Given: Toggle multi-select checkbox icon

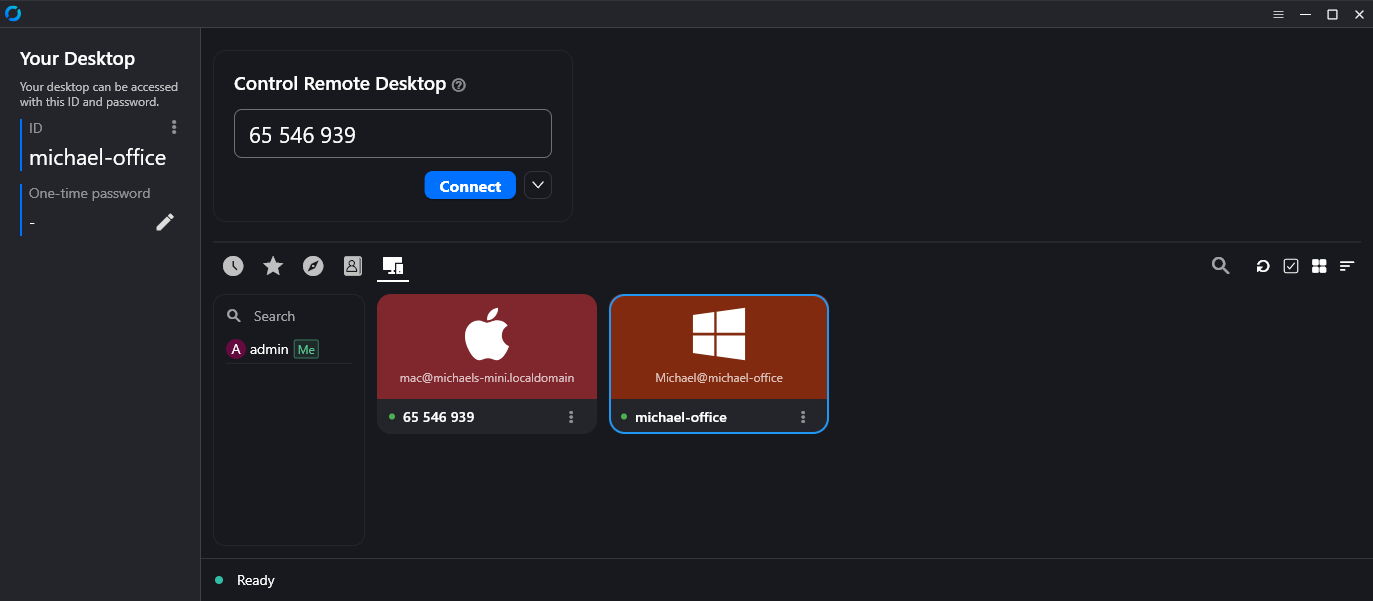Looking at the screenshot, I should 1291,266.
